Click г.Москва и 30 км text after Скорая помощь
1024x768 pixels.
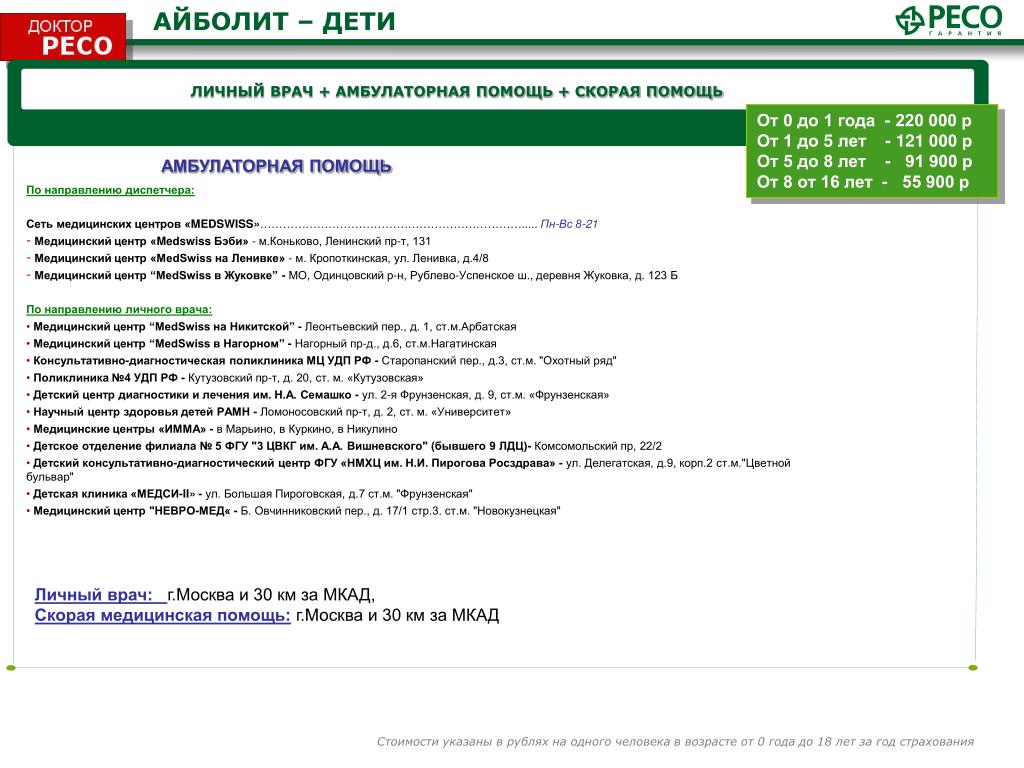pos(398,615)
